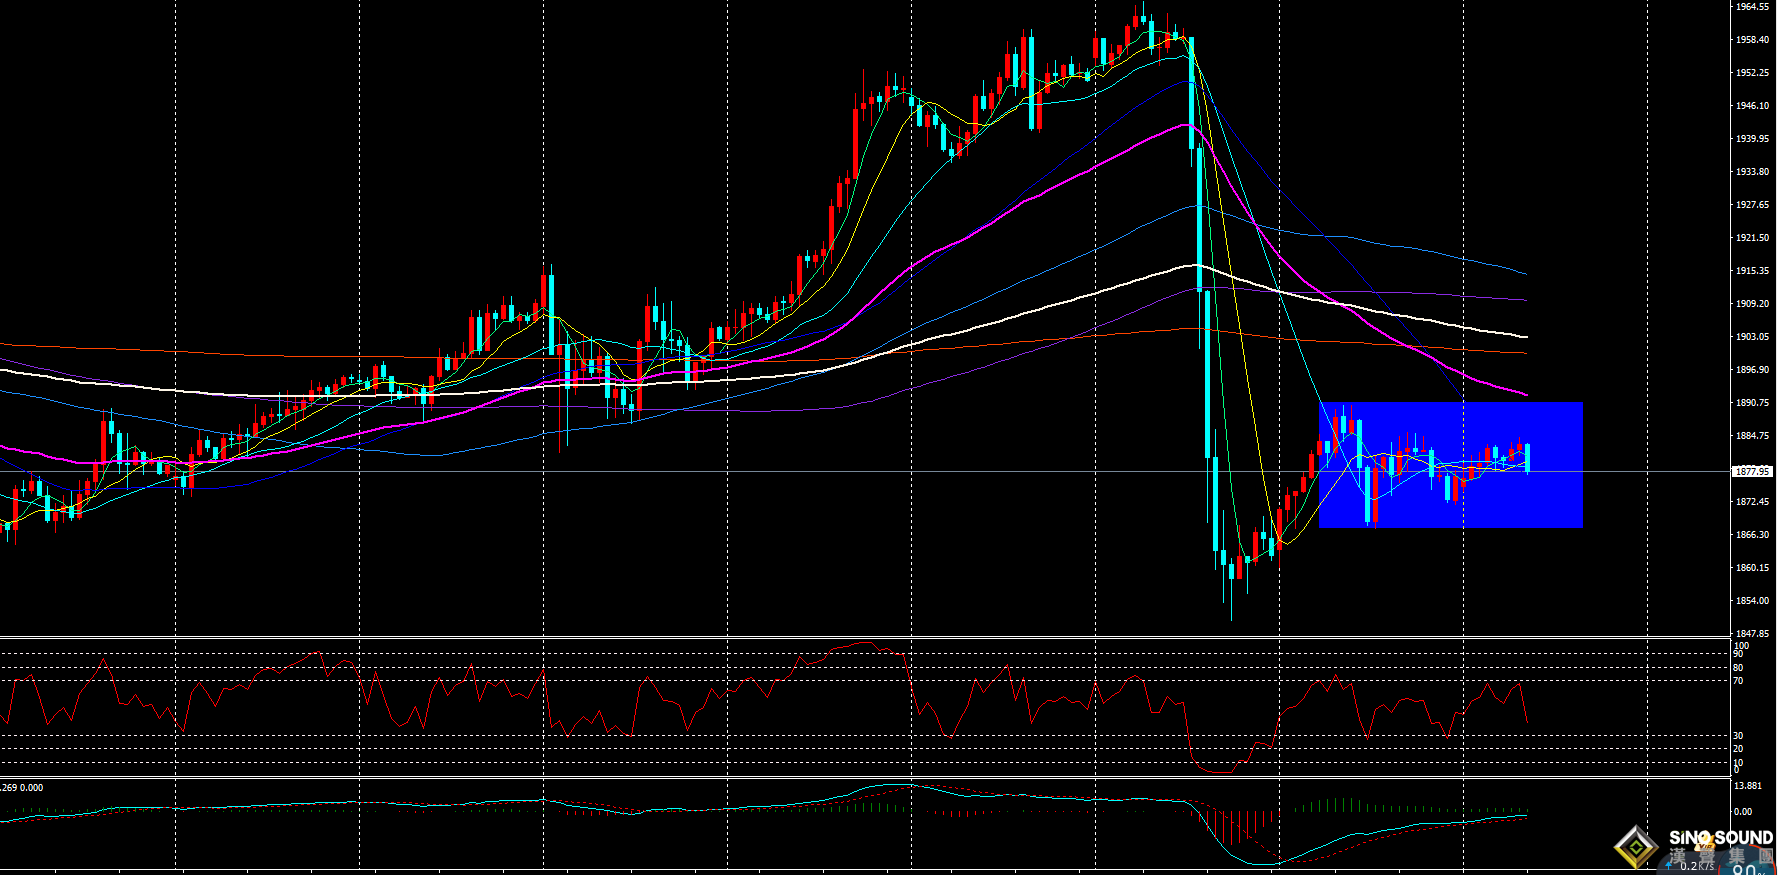Click the 1847.85 bottom price axis label

[x=1752, y=634]
